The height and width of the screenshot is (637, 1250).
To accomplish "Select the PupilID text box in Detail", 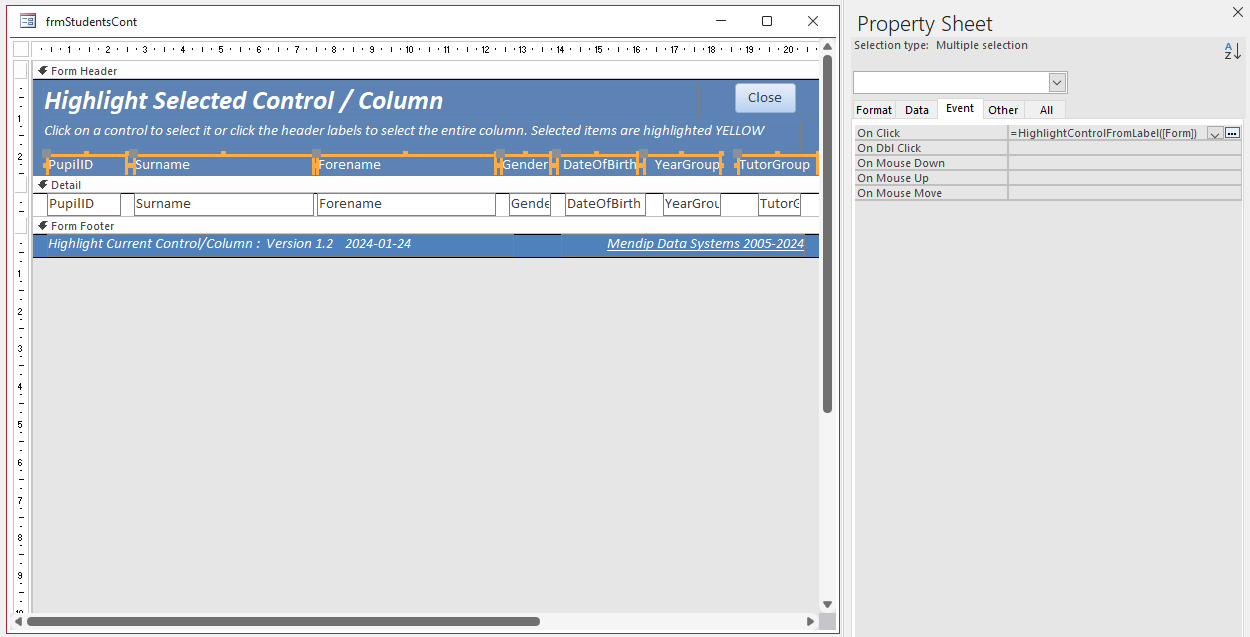I will (x=84, y=204).
